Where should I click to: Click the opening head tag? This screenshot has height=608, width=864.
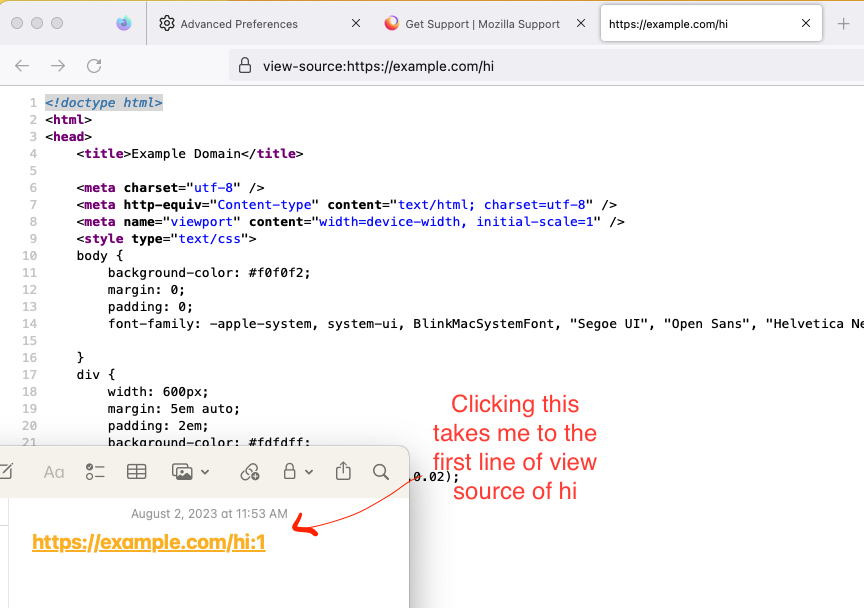tap(68, 137)
